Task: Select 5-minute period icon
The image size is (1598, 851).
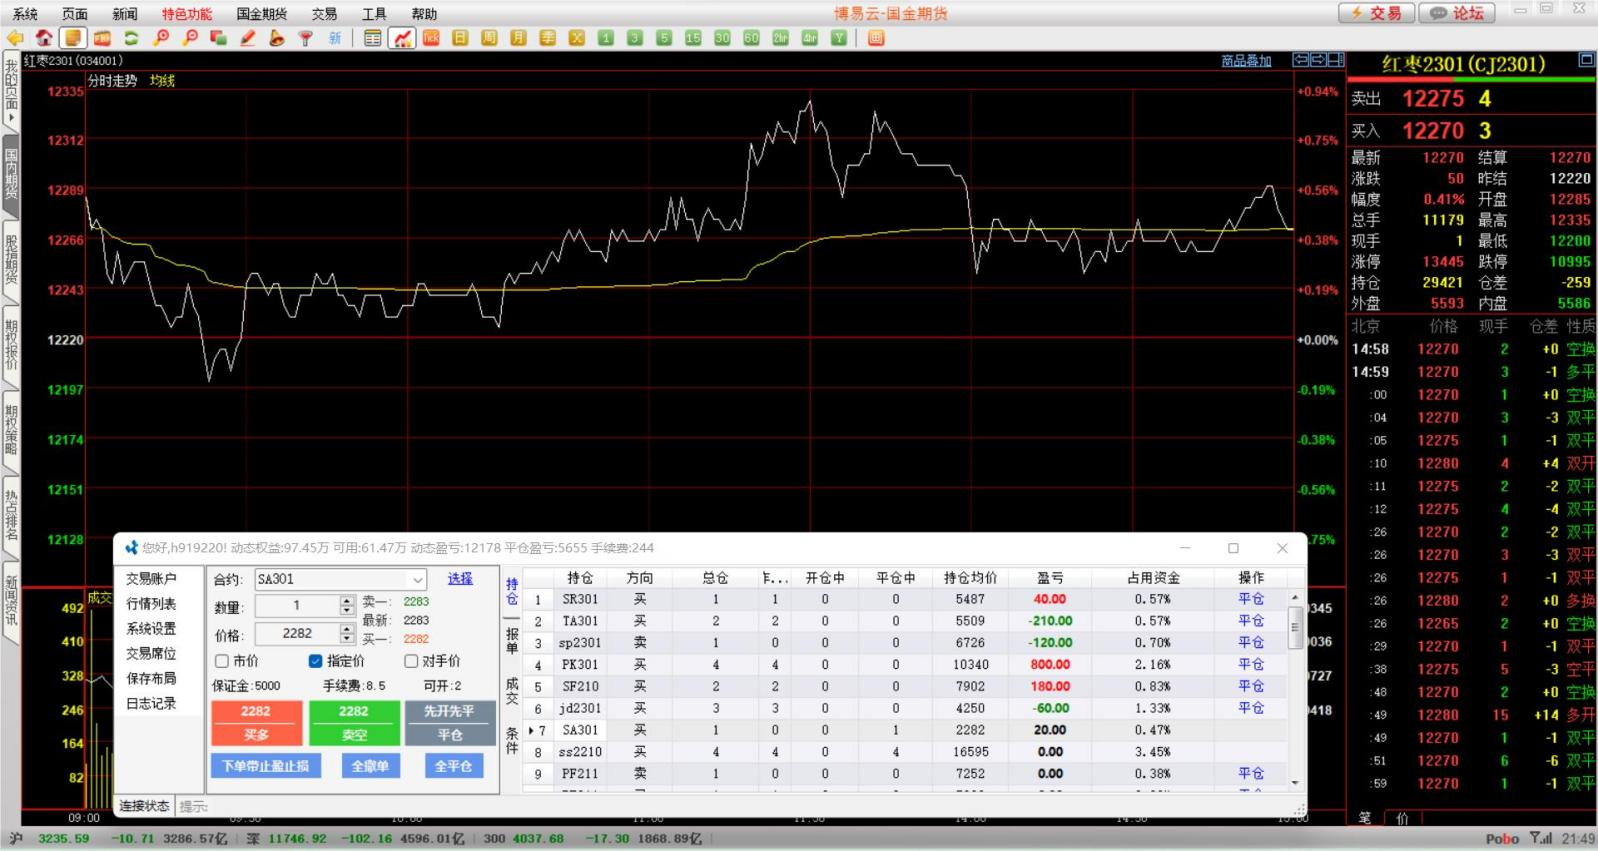Action: (663, 38)
